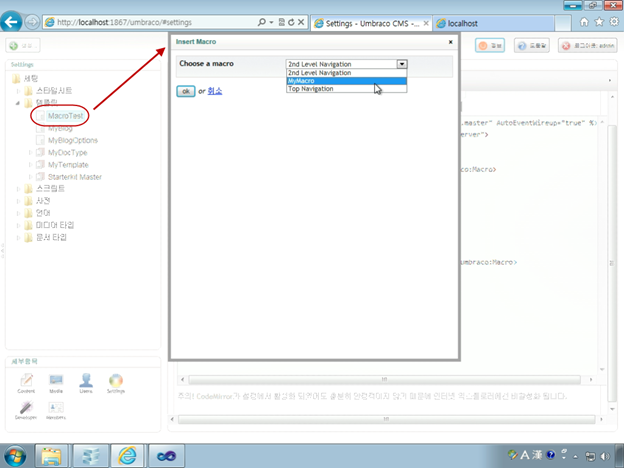Open the Users section icon
Screen dimensions: 624x468
click(x=86, y=383)
